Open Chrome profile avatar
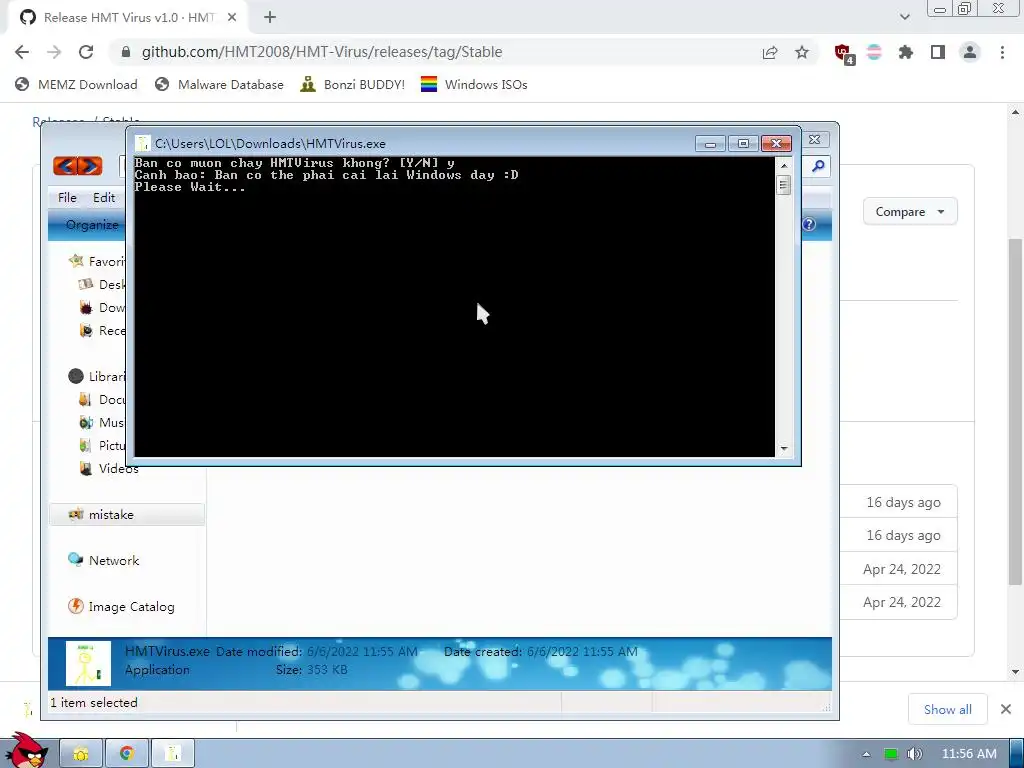Image resolution: width=1024 pixels, height=768 pixels. click(x=970, y=52)
